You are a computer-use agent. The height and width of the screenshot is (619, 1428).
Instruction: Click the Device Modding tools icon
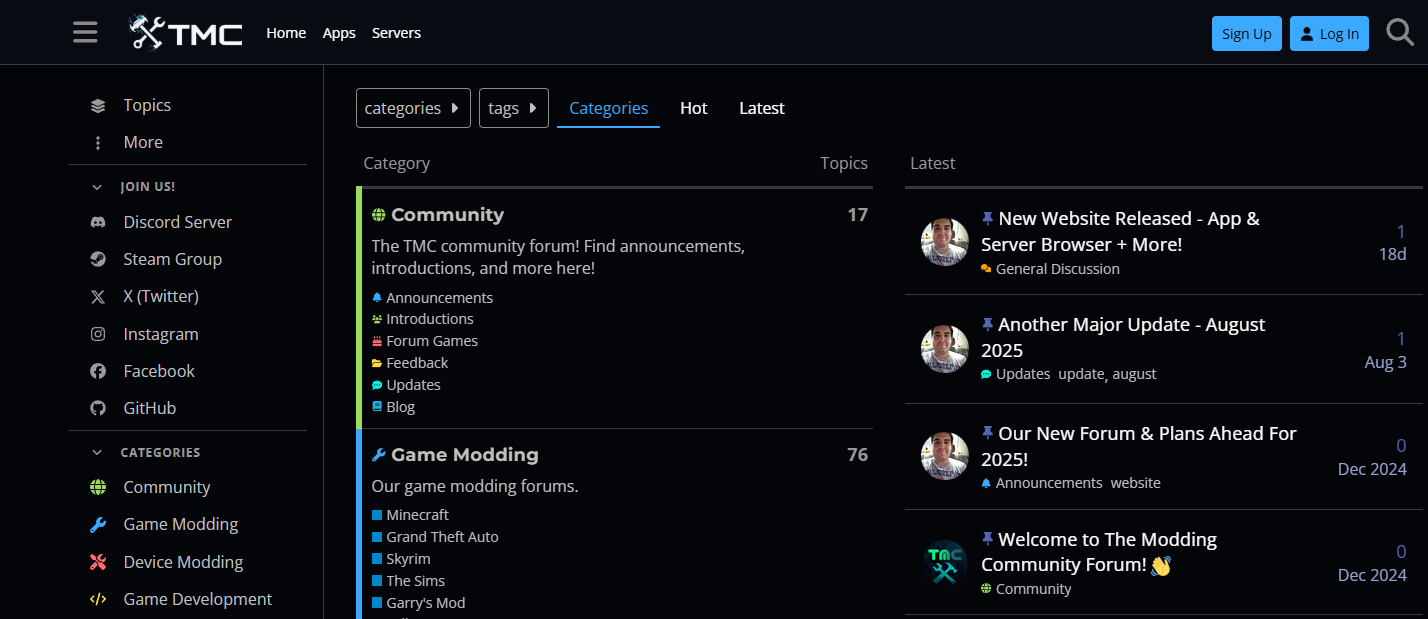click(x=98, y=562)
